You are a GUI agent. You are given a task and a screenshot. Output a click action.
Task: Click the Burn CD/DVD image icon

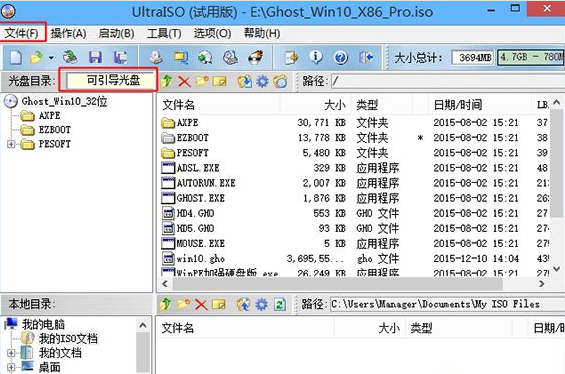255,57
